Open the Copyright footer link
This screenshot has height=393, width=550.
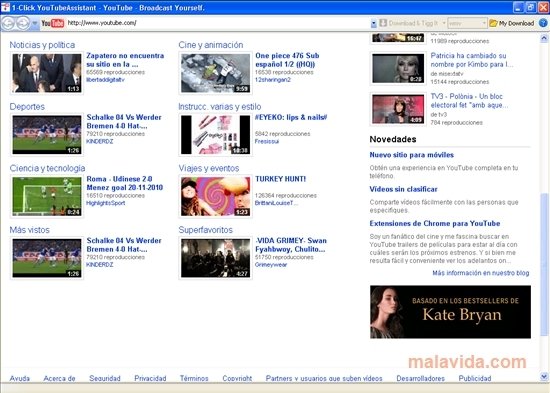[237, 378]
